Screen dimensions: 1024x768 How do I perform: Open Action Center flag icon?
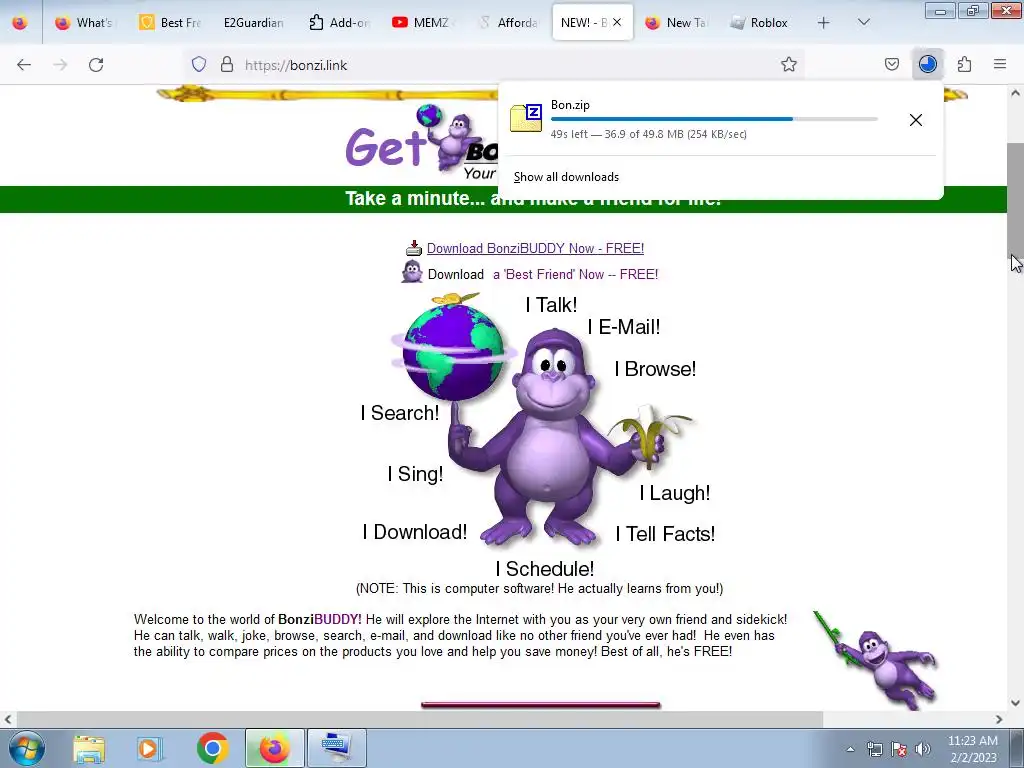click(899, 749)
